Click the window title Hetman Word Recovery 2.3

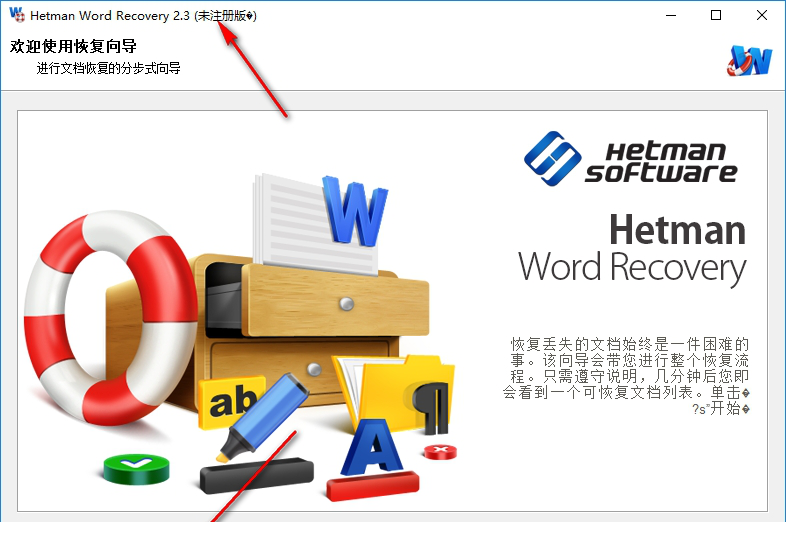[143, 16]
